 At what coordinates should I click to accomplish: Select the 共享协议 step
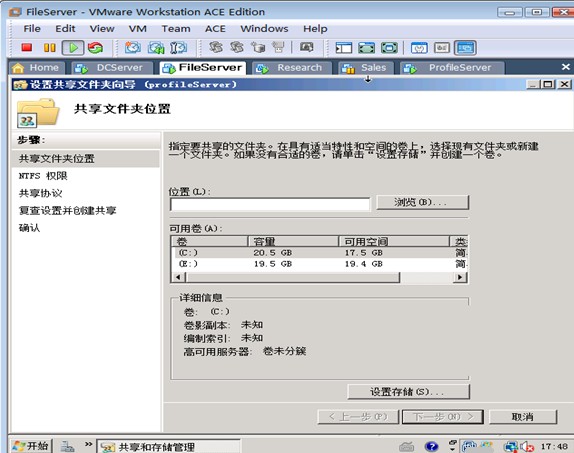pos(41,193)
